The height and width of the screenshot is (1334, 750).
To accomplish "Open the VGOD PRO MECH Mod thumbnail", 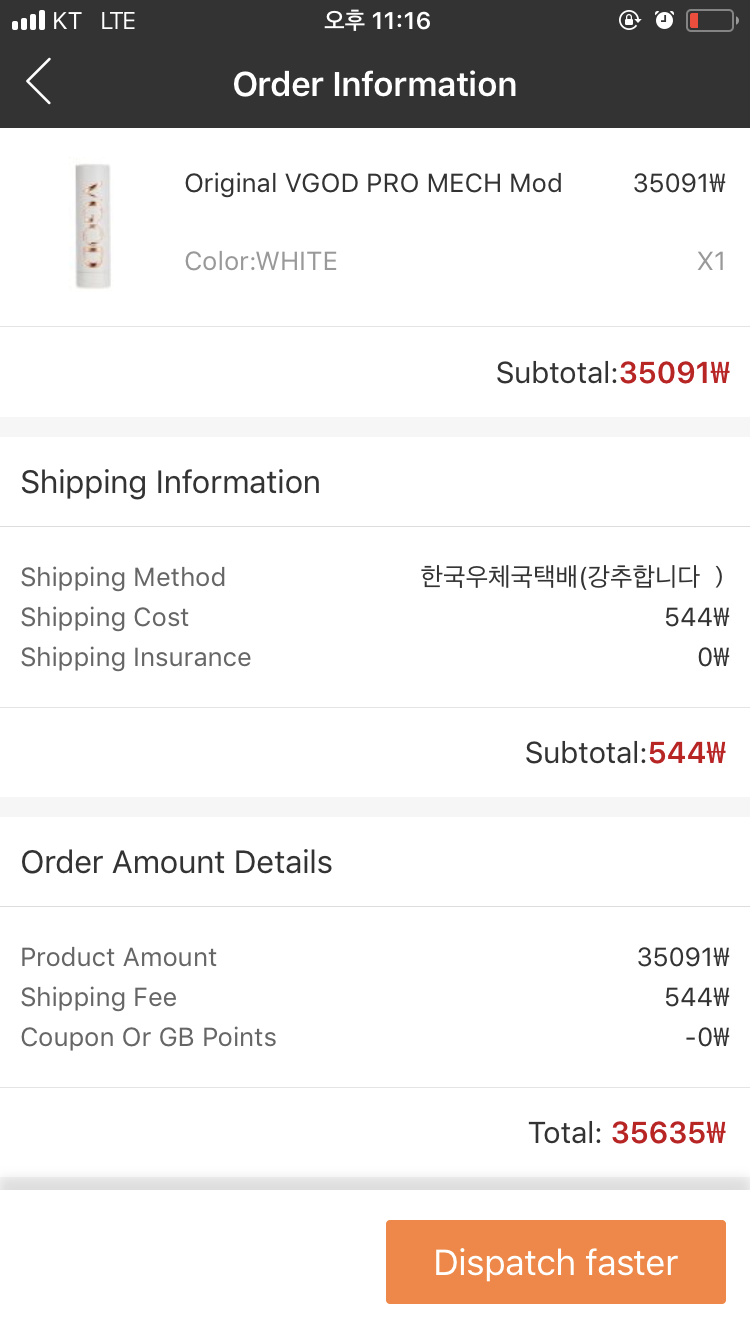I will [x=93, y=226].
